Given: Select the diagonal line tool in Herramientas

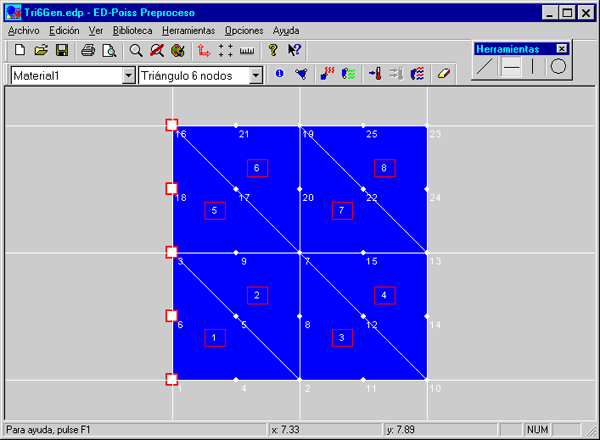Looking at the screenshot, I should click(484, 67).
